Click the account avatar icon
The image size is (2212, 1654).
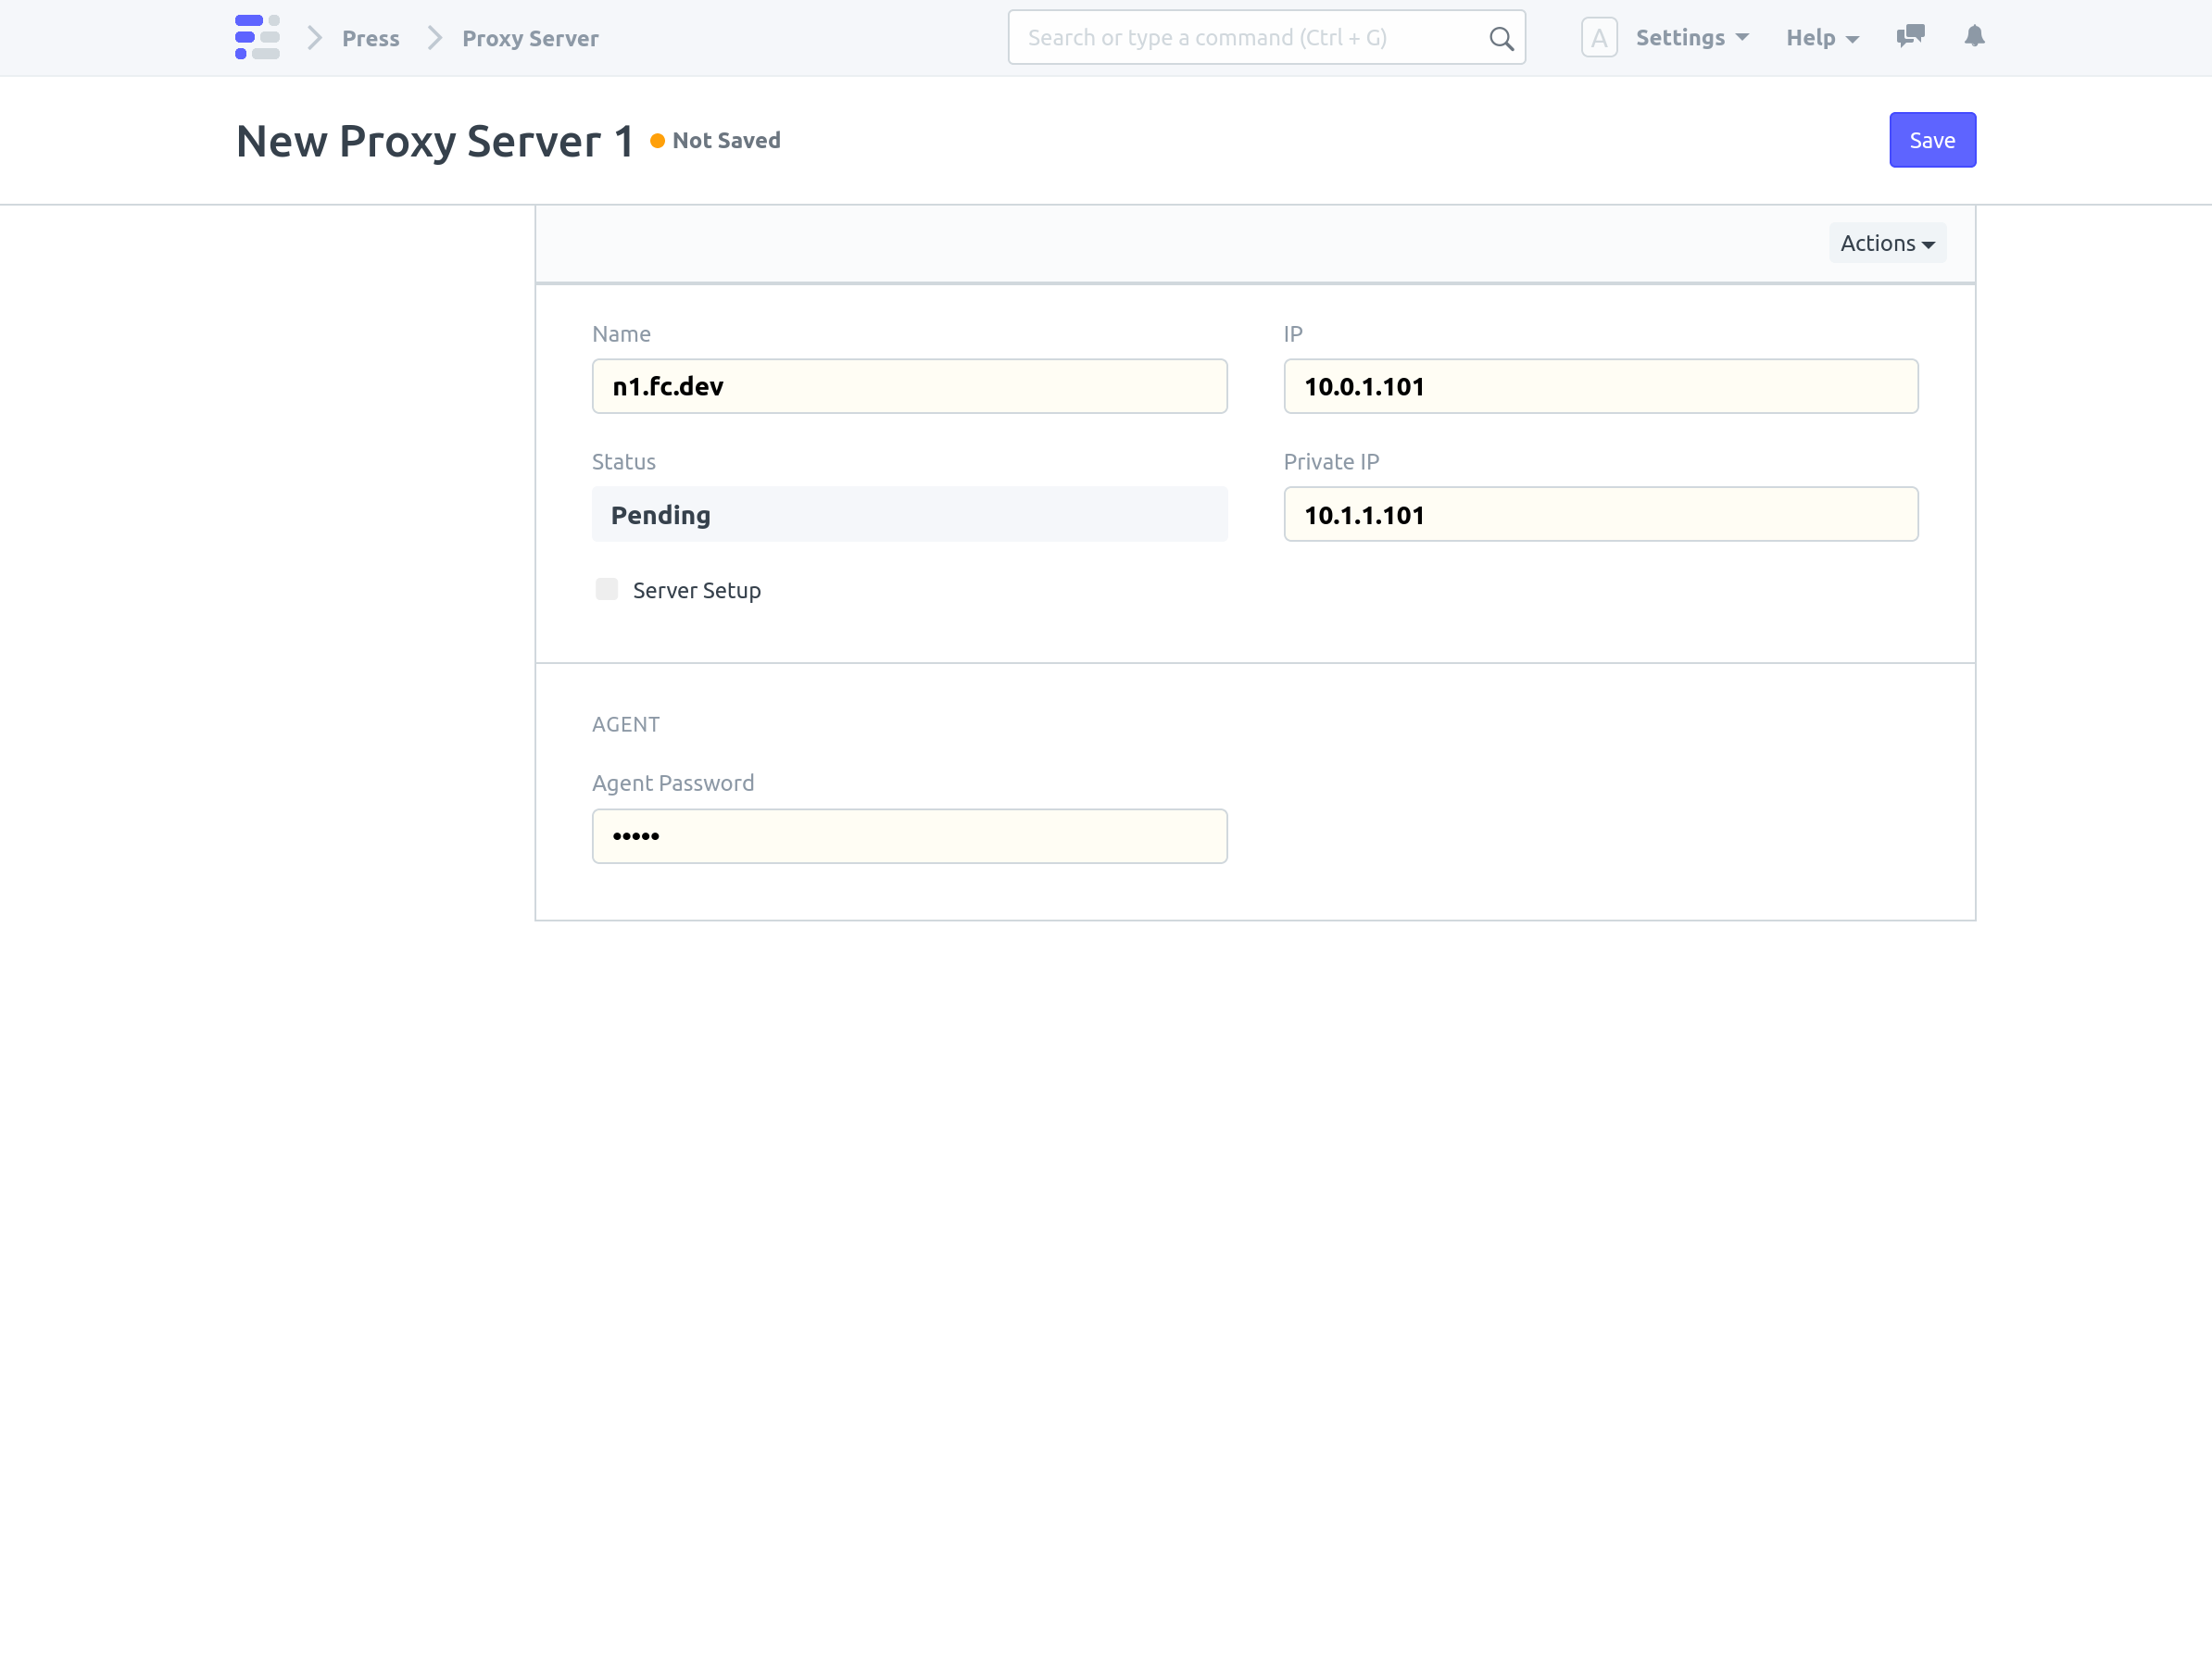[1599, 36]
